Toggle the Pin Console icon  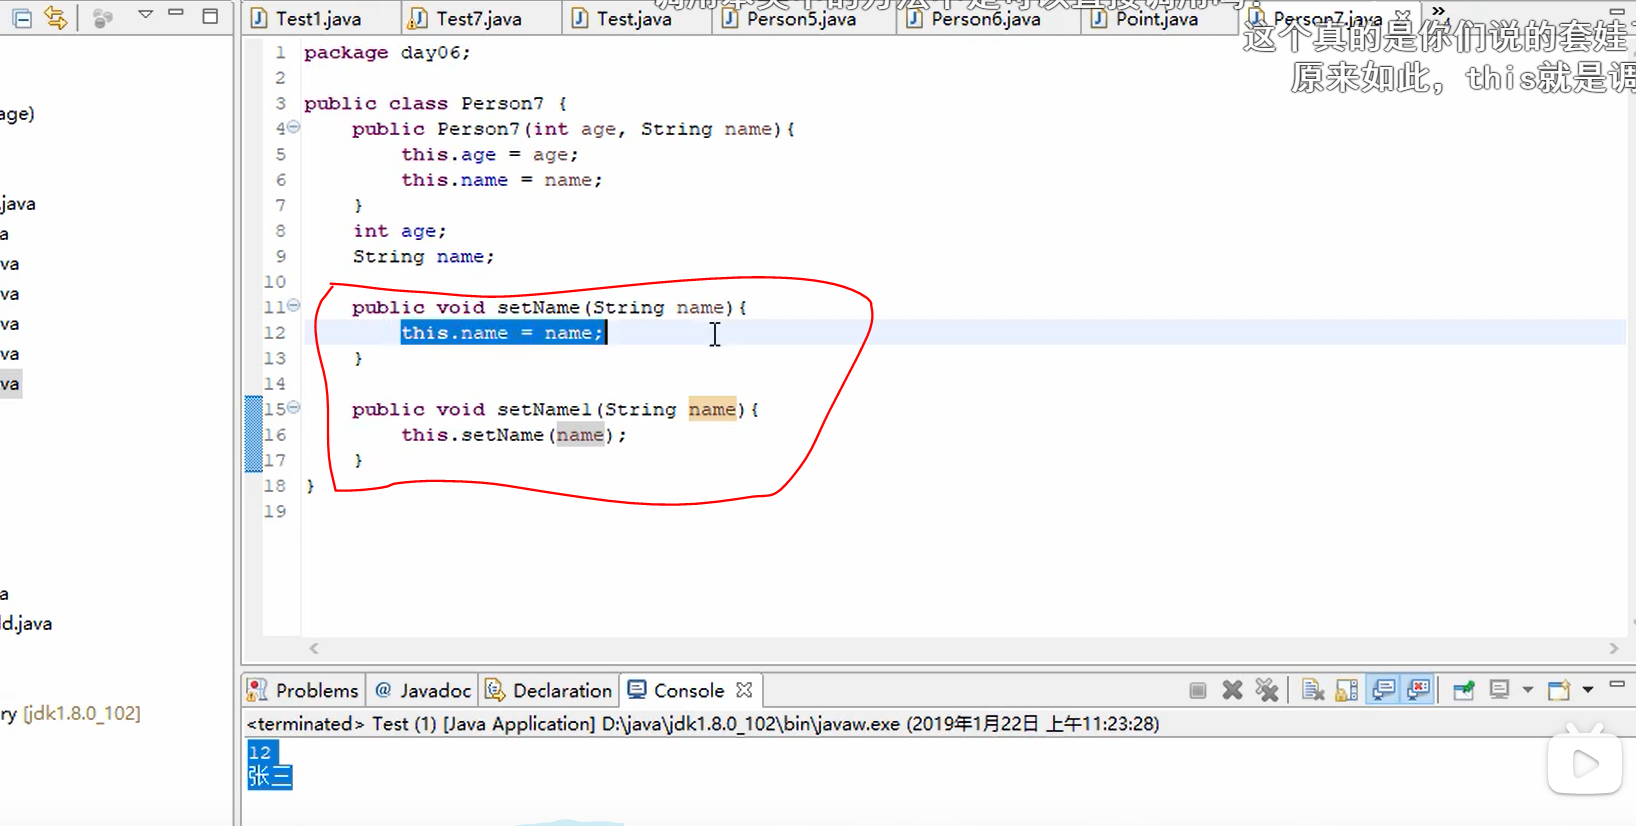(x=1464, y=690)
